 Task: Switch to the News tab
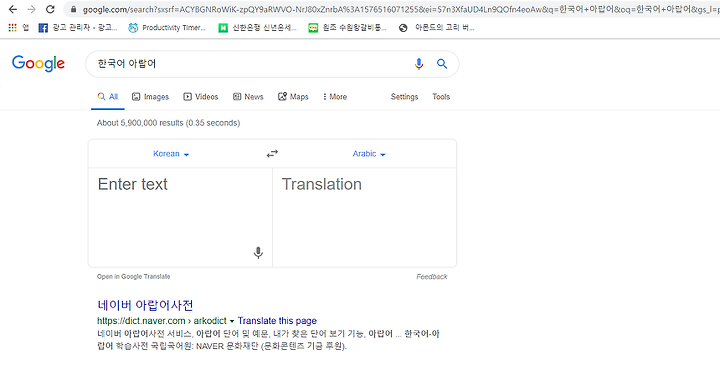point(248,97)
